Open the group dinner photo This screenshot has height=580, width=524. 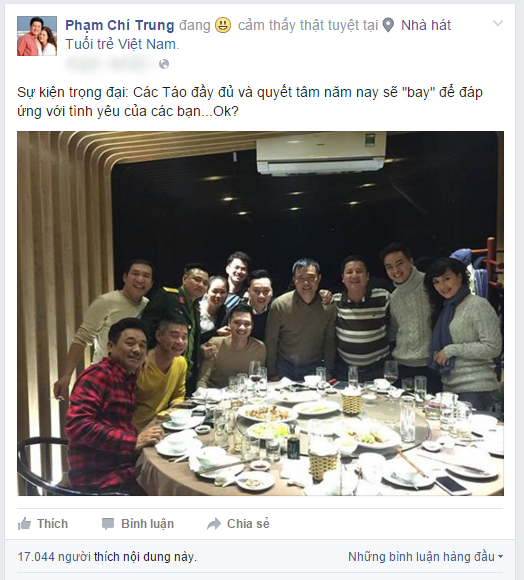tap(260, 313)
